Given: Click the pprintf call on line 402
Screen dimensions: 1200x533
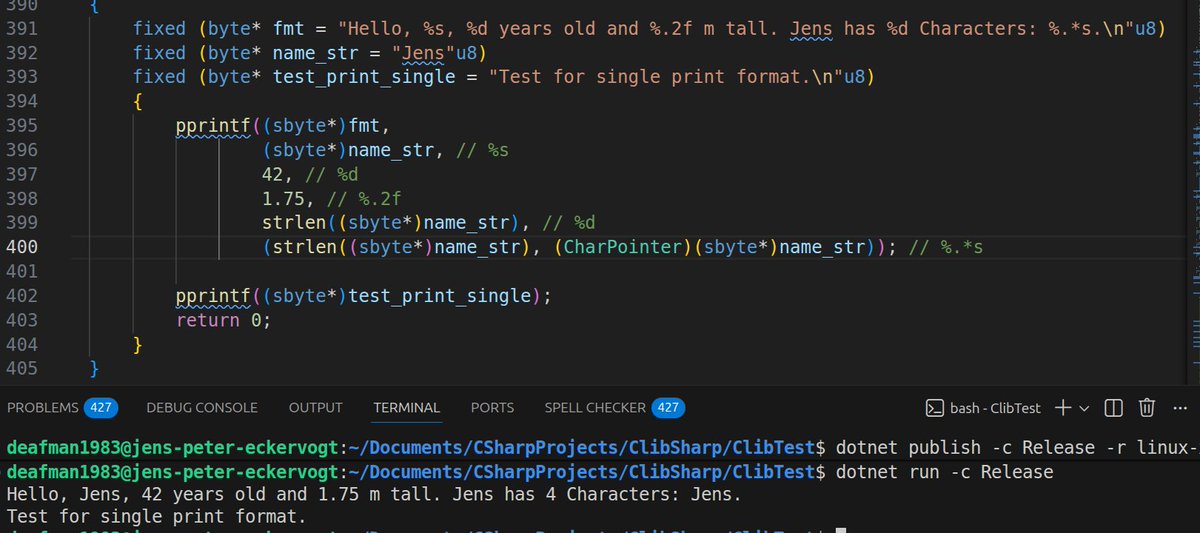Looking at the screenshot, I should [x=214, y=296].
